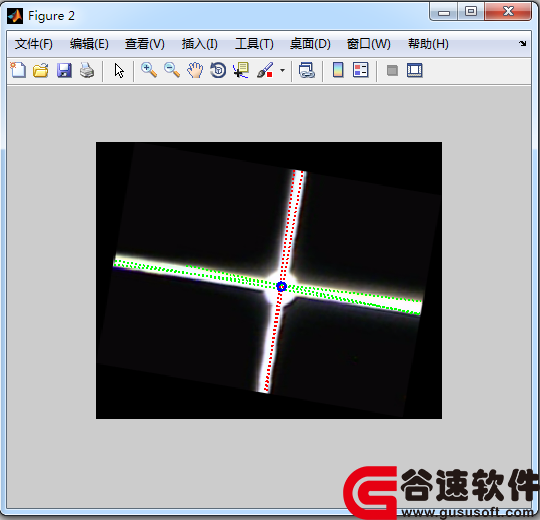The image size is (540, 520).
Task: Select the Edit Plot arrow tool
Action: pos(119,71)
